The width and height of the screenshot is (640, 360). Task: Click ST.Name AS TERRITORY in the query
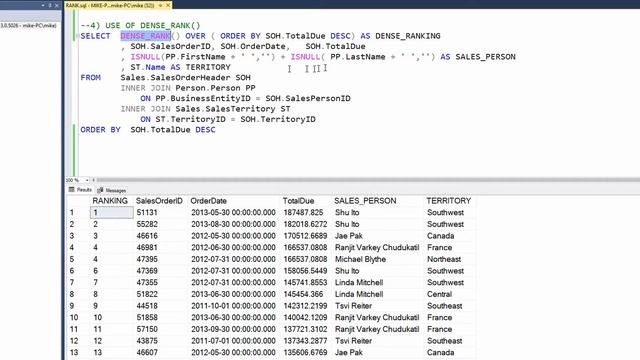[x=180, y=67]
